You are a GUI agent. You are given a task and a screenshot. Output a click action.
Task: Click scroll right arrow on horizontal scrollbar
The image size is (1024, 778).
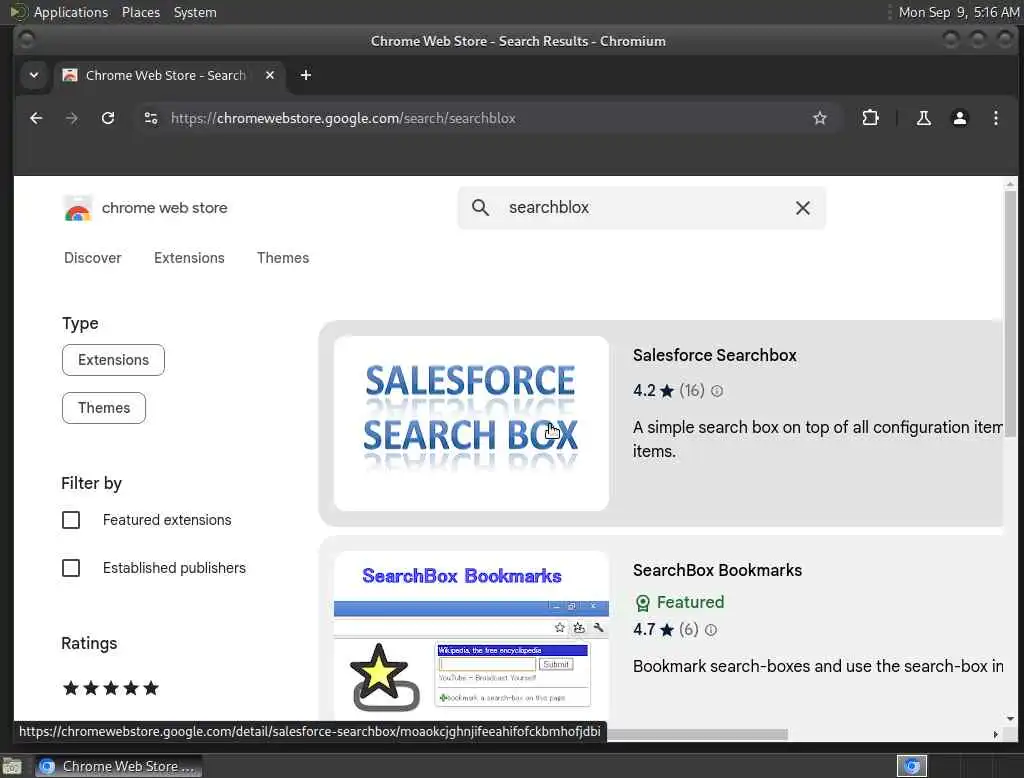point(995,734)
